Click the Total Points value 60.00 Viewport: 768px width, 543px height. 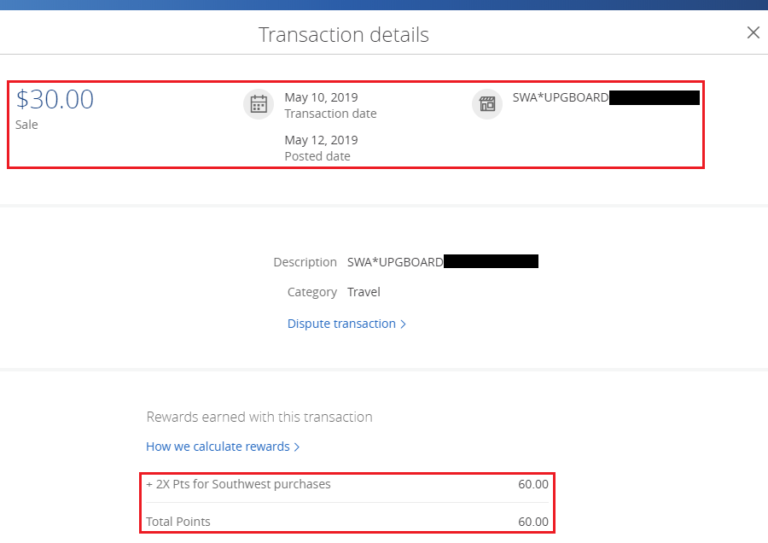pyautogui.click(x=533, y=521)
